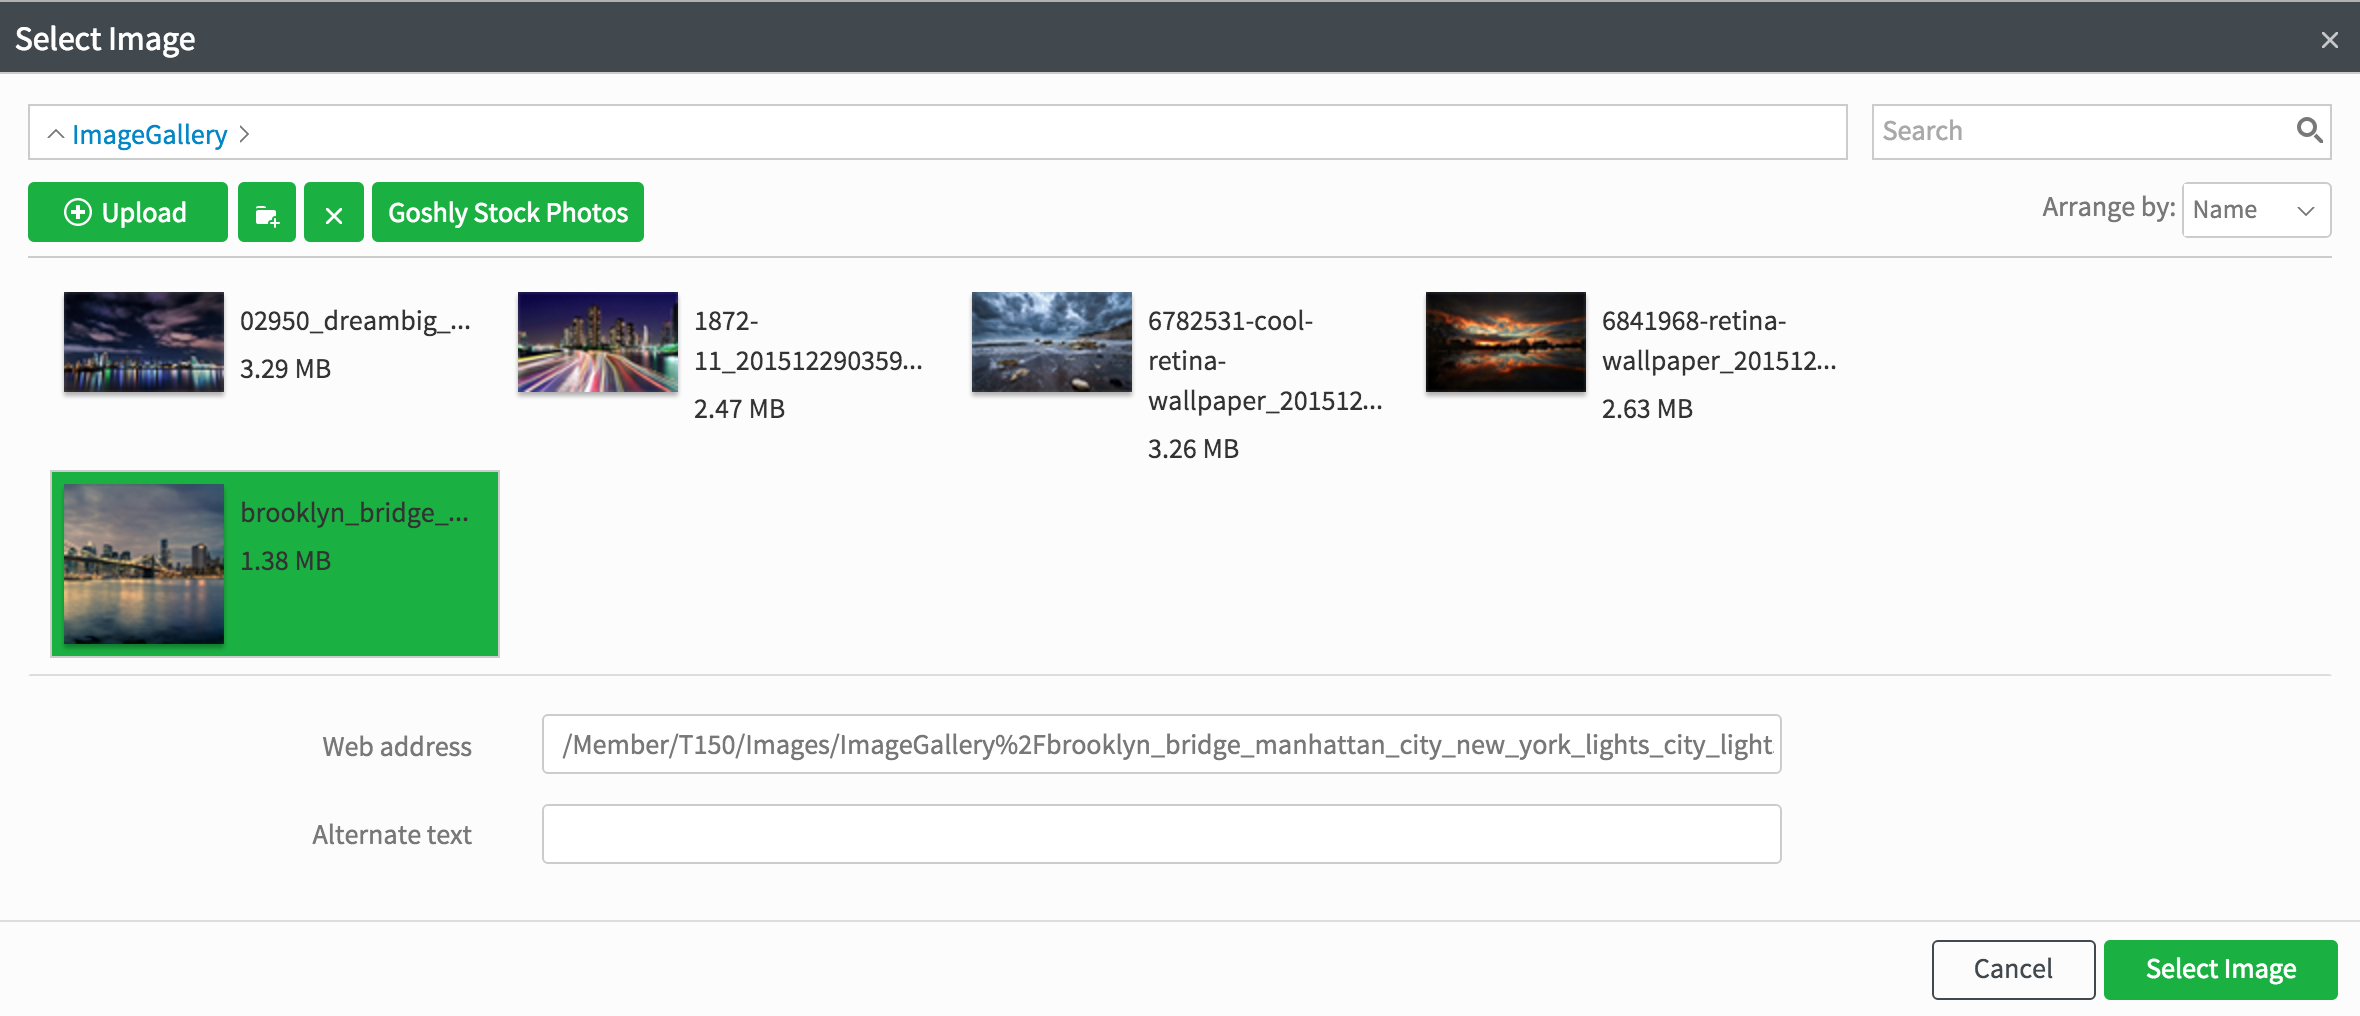Click the selected brooklyn_bridge thumbnail
The width and height of the screenshot is (2360, 1016).
144,563
